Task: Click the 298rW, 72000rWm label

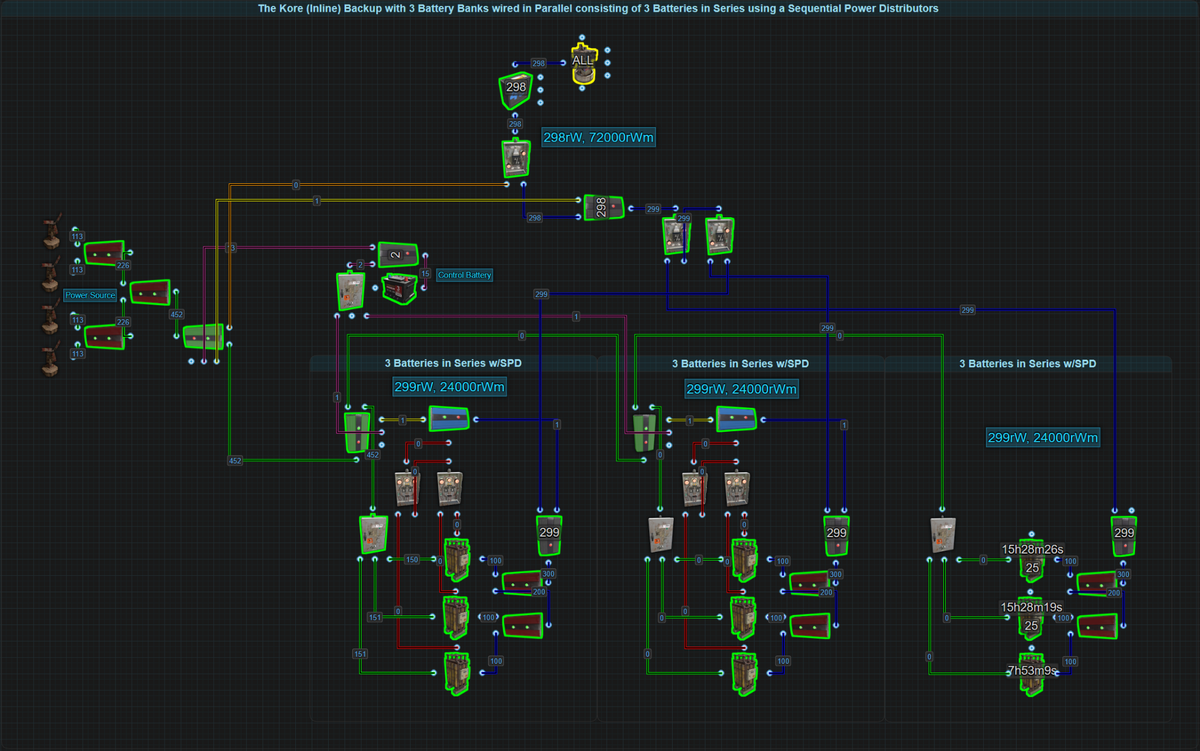Action: [598, 137]
